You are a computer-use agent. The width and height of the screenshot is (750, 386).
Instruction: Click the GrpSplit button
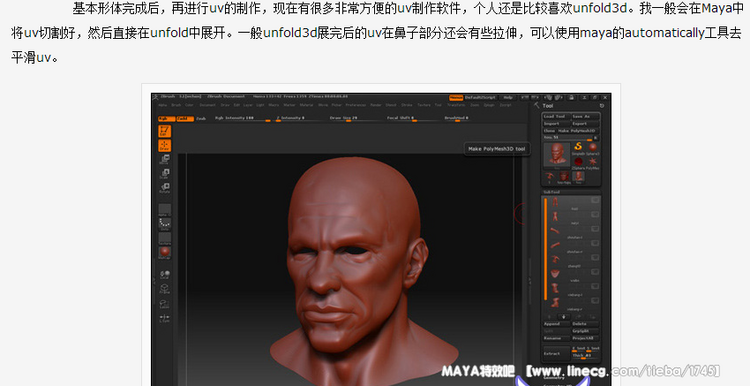click(x=585, y=331)
